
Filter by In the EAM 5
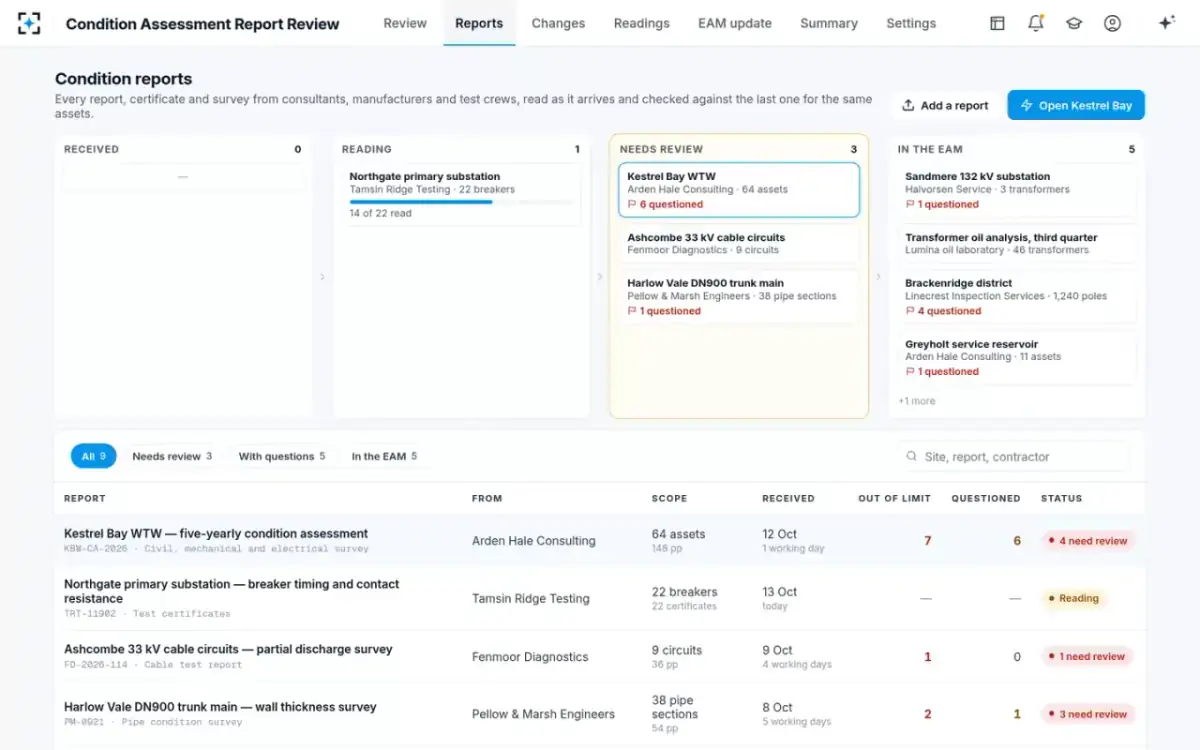(384, 456)
